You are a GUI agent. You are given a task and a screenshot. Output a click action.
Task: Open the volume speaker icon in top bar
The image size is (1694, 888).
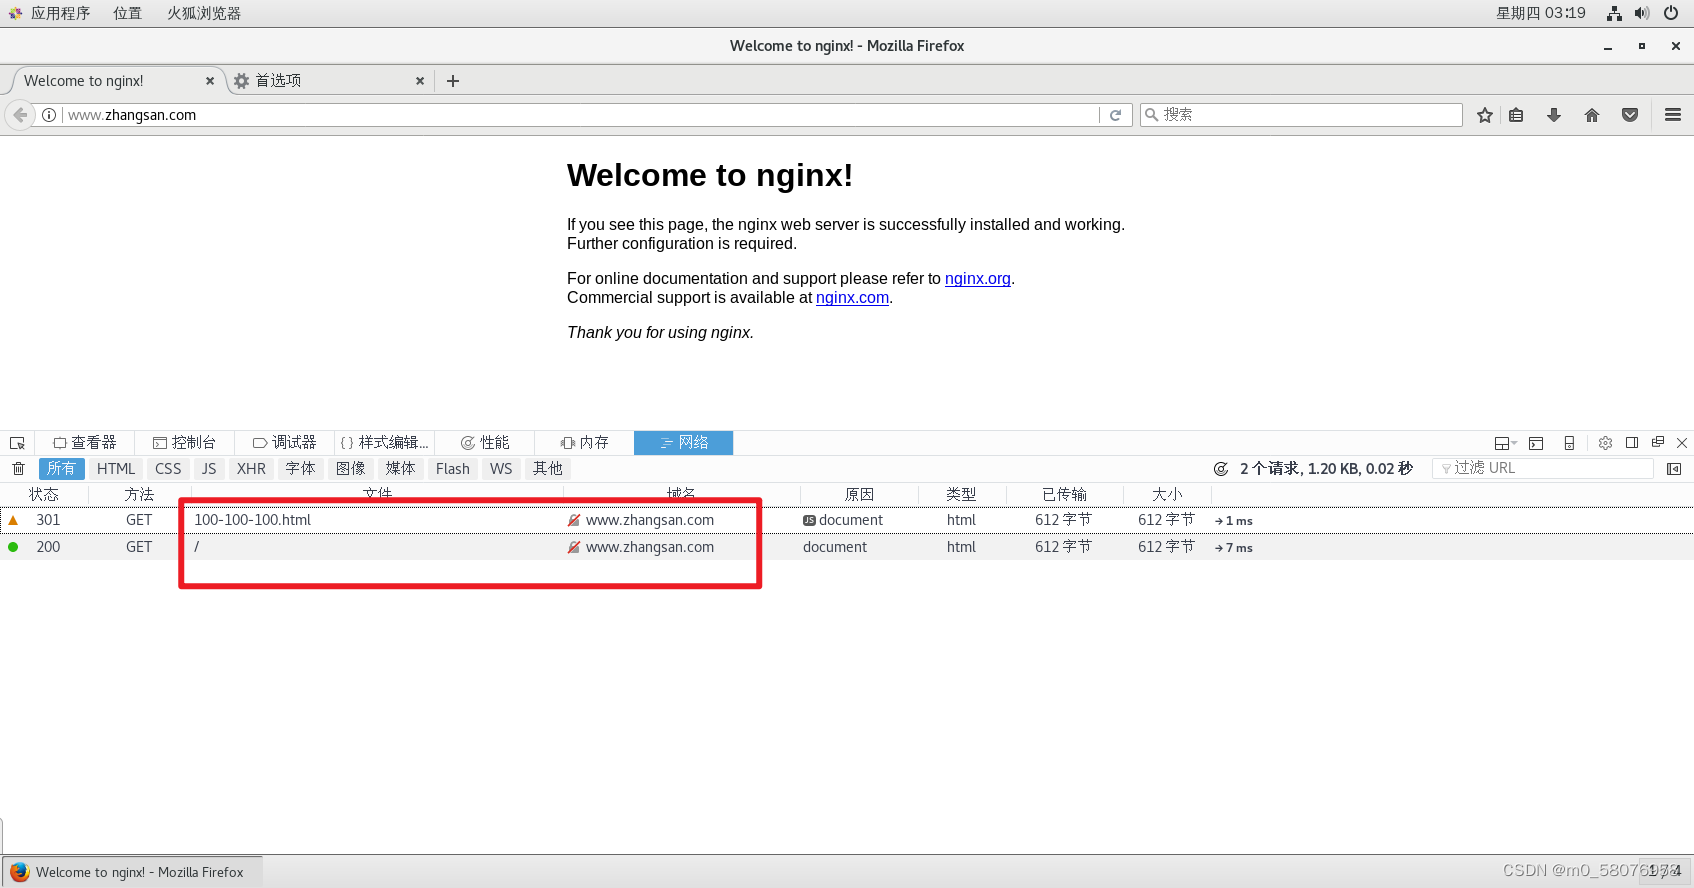coord(1642,13)
